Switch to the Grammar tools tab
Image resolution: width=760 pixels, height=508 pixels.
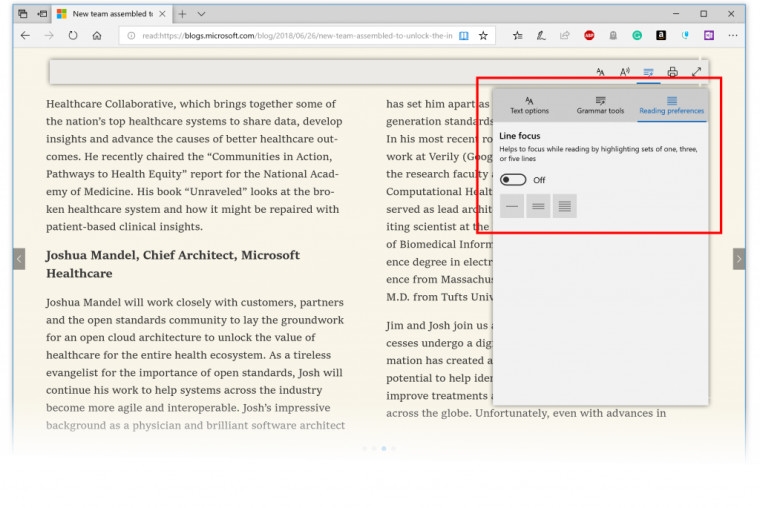pyautogui.click(x=600, y=105)
